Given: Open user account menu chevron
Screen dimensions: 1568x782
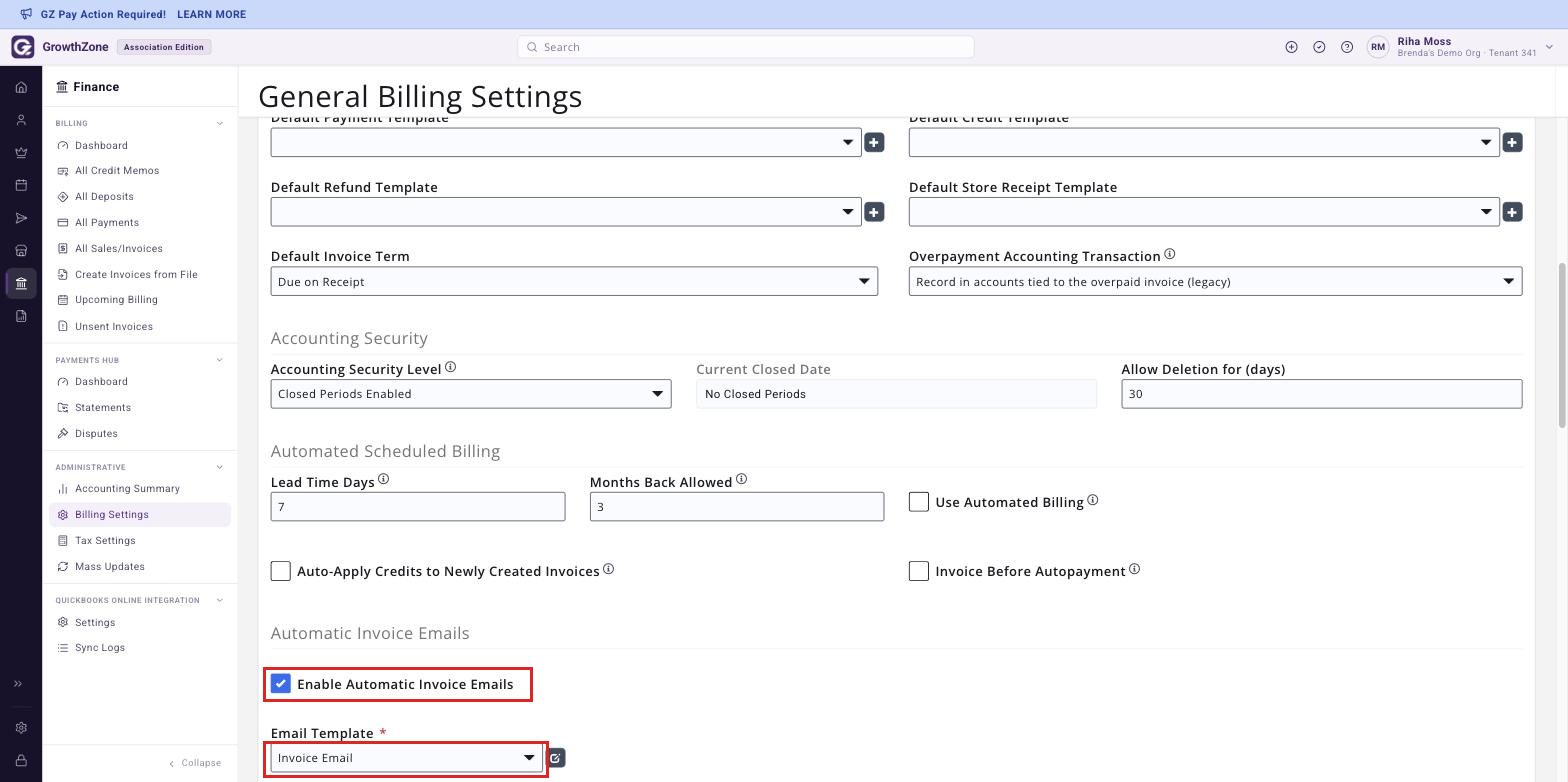Looking at the screenshot, I should 1549,47.
